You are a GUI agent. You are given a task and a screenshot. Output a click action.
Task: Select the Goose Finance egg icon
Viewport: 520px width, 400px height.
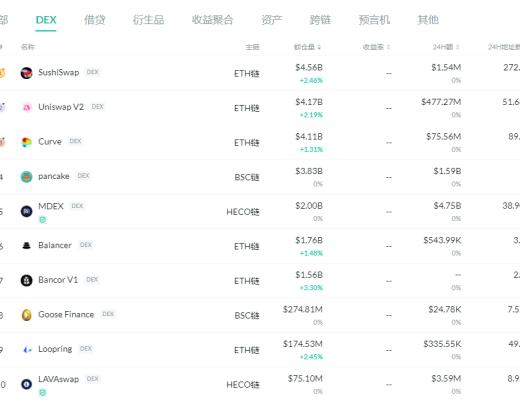(26, 315)
